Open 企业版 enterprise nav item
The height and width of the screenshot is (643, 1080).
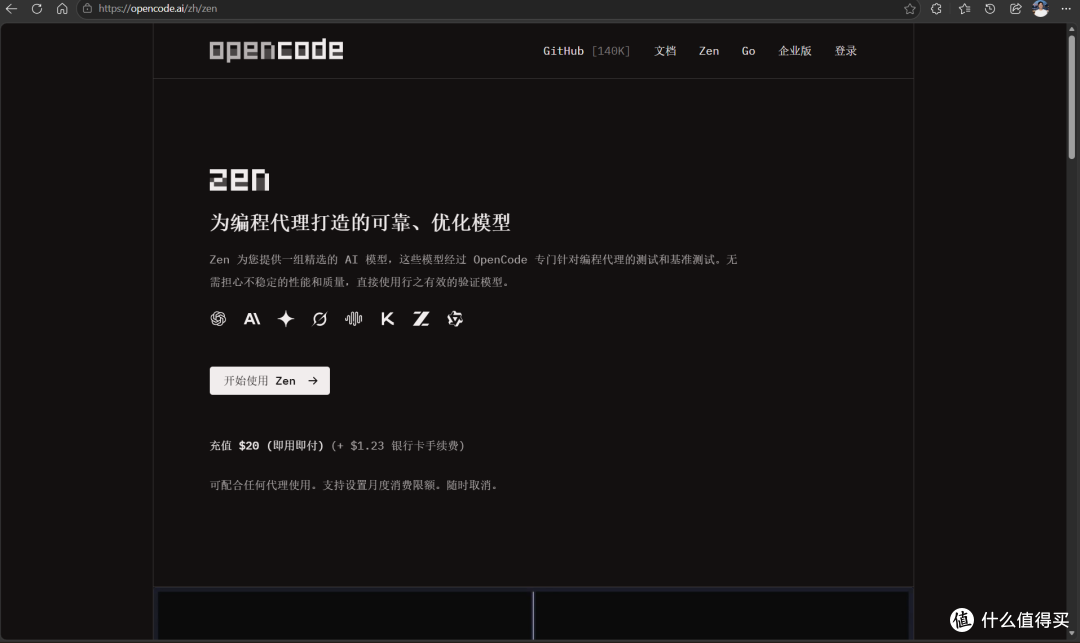click(x=795, y=51)
